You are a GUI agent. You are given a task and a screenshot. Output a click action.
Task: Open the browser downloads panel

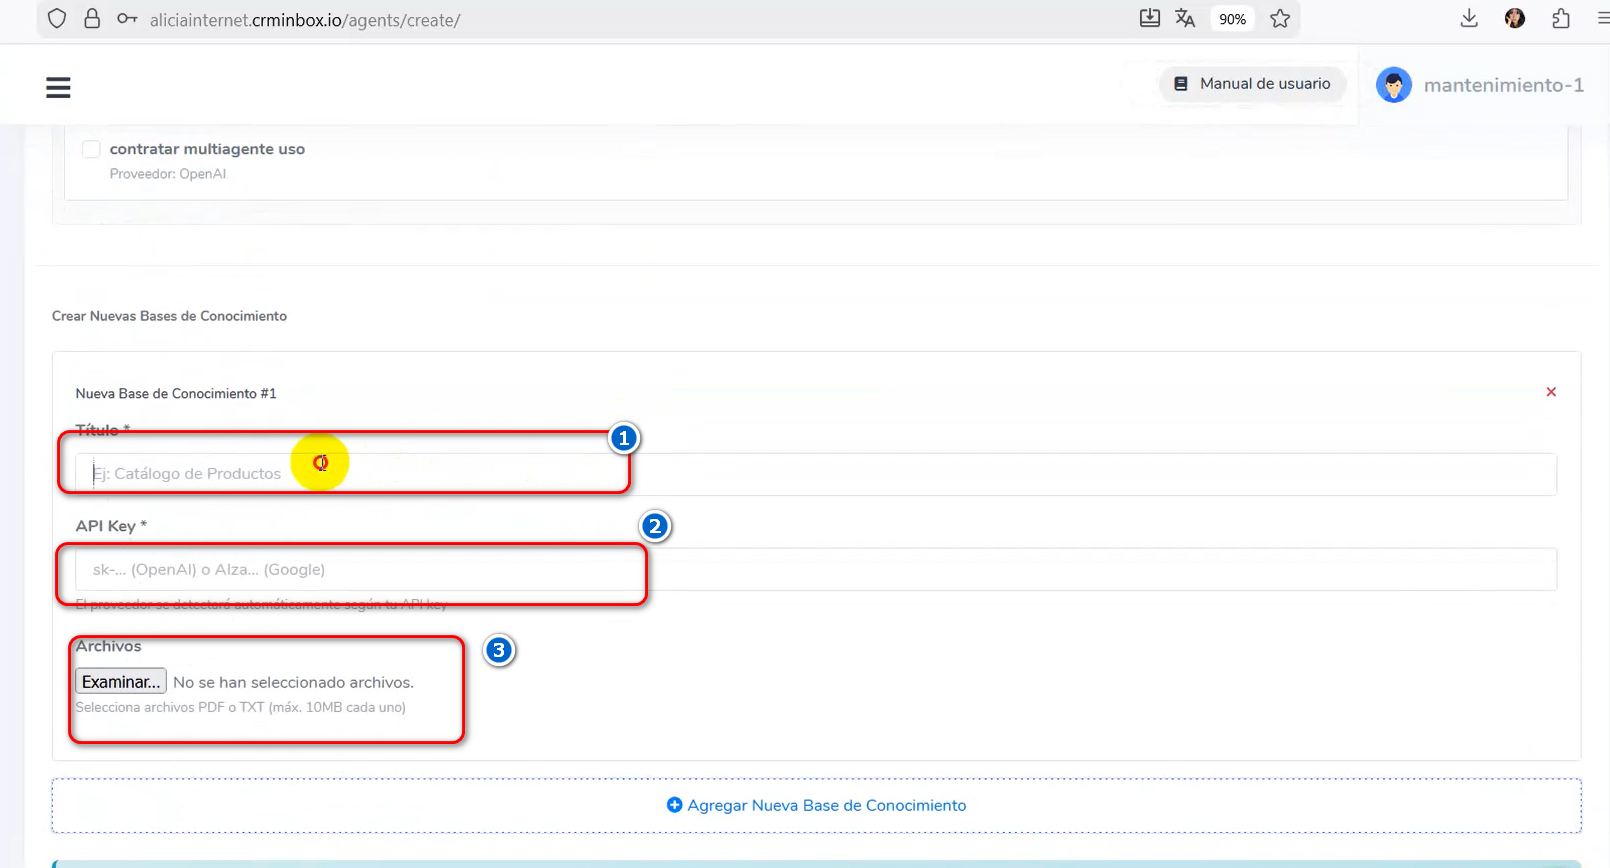click(x=1469, y=19)
